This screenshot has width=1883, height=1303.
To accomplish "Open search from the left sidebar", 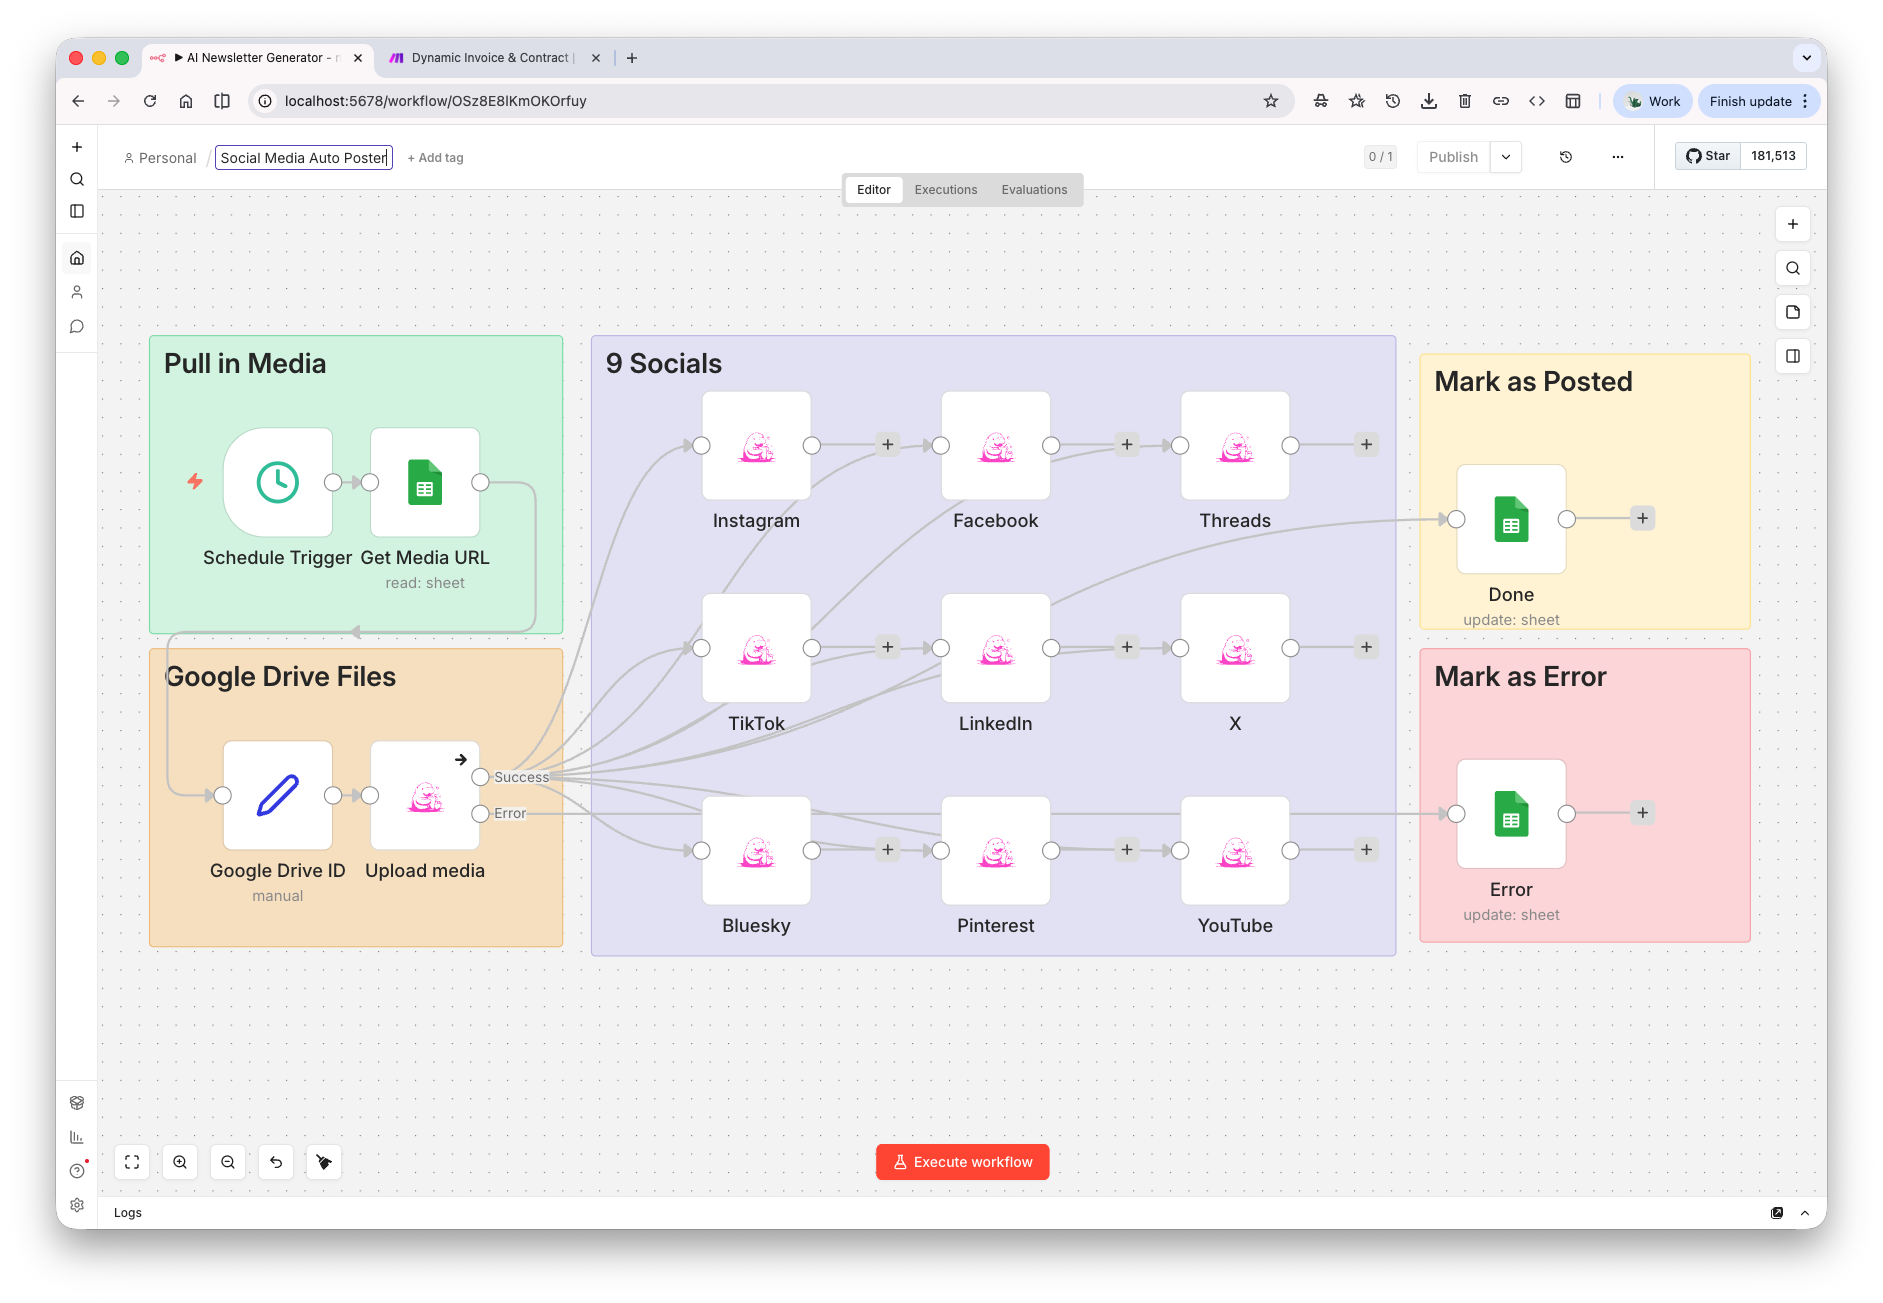I will [x=77, y=179].
